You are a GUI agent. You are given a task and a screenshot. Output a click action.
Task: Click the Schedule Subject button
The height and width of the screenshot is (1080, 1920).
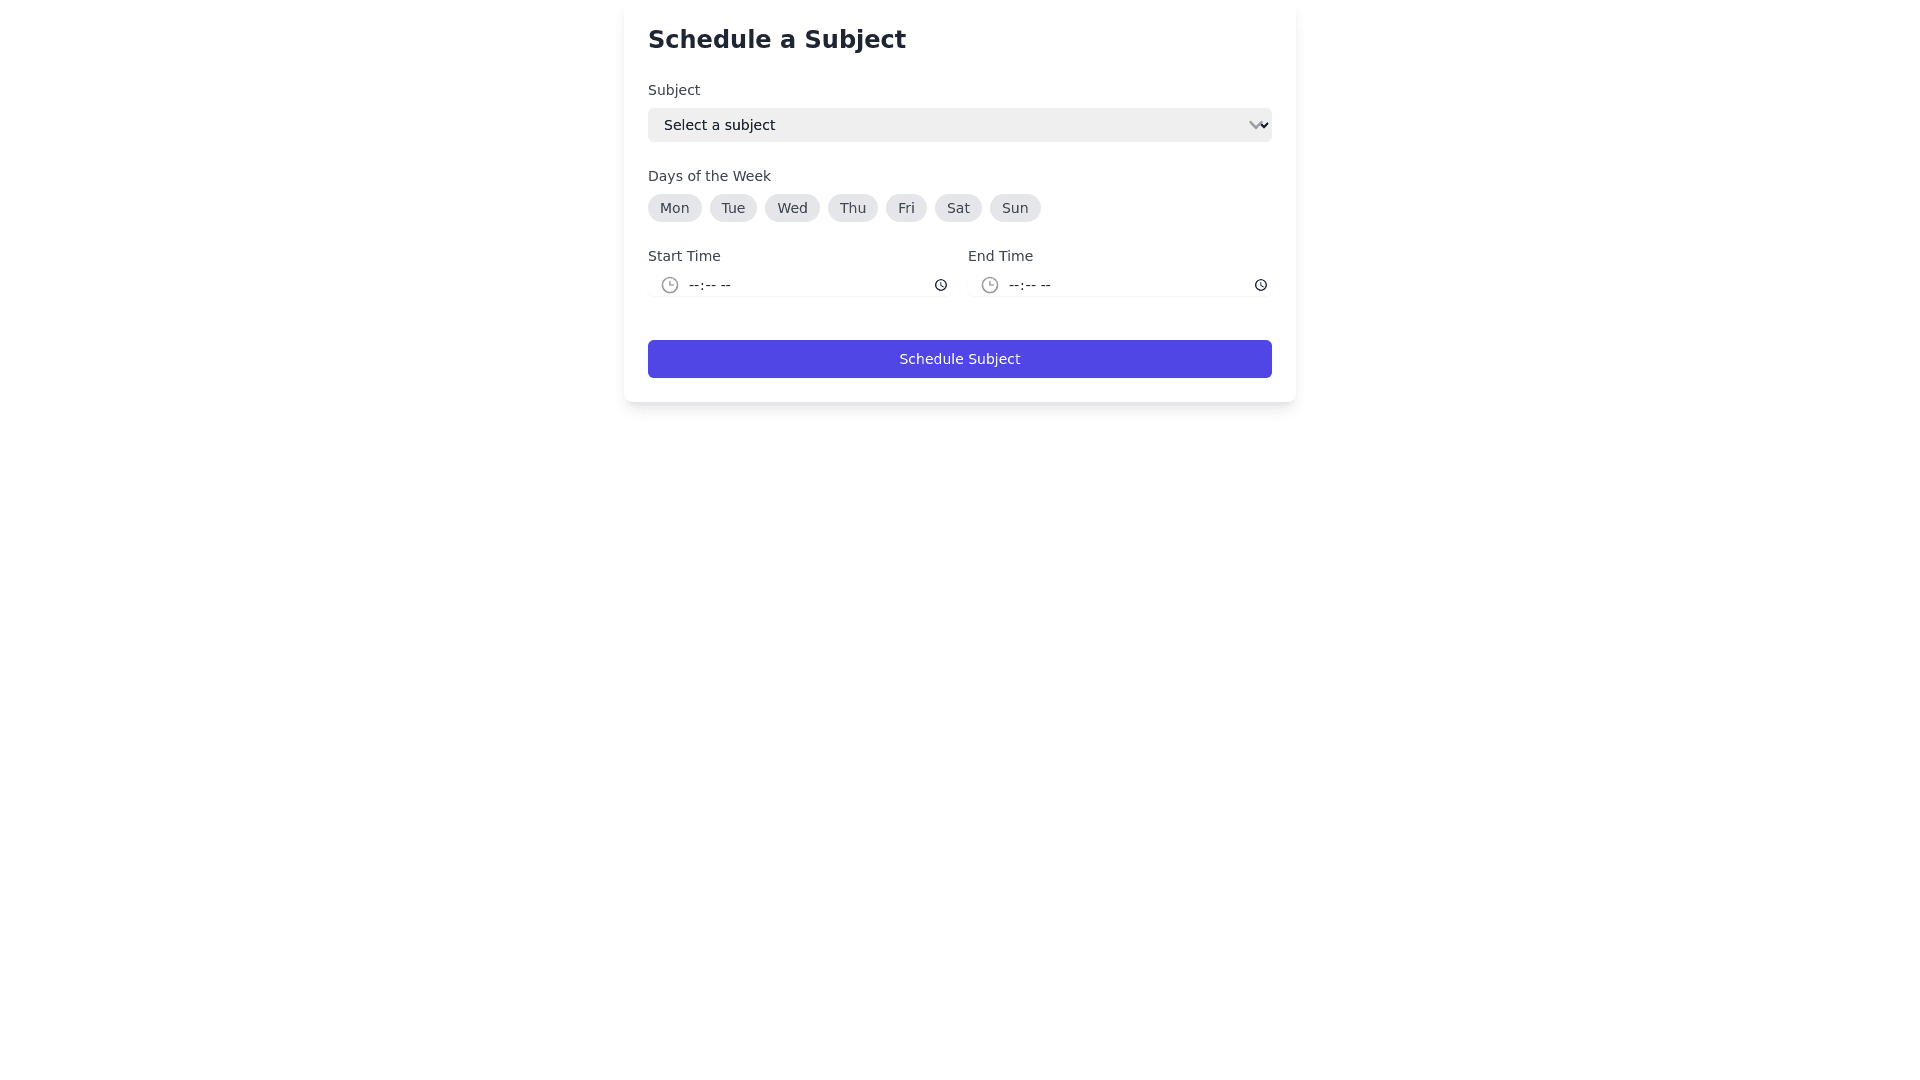point(959,359)
